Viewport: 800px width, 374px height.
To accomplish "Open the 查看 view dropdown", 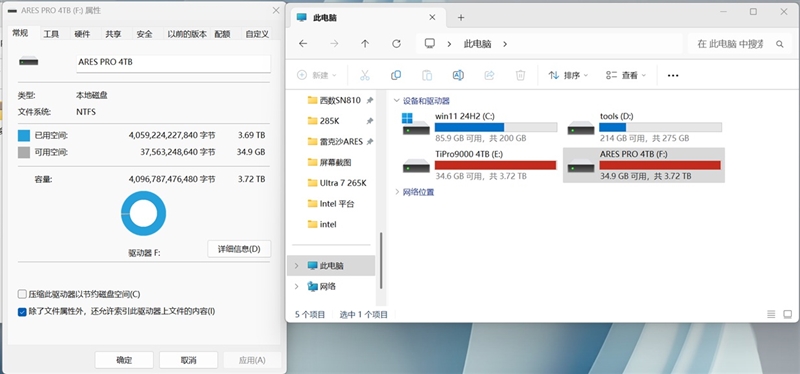I will pos(626,76).
